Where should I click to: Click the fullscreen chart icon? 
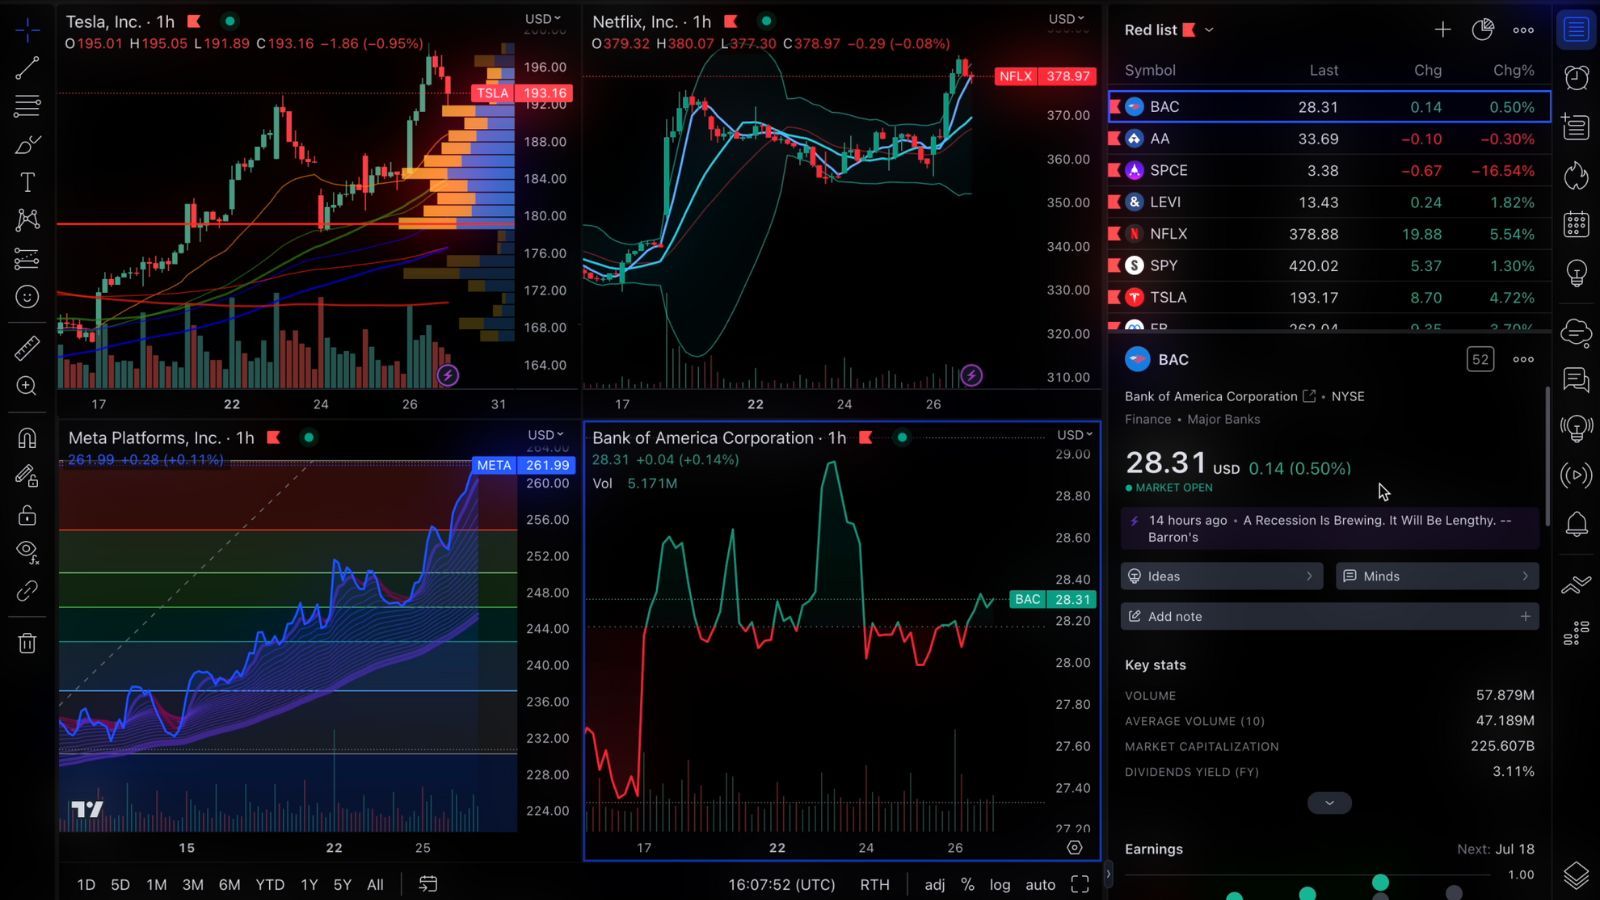(x=1080, y=884)
